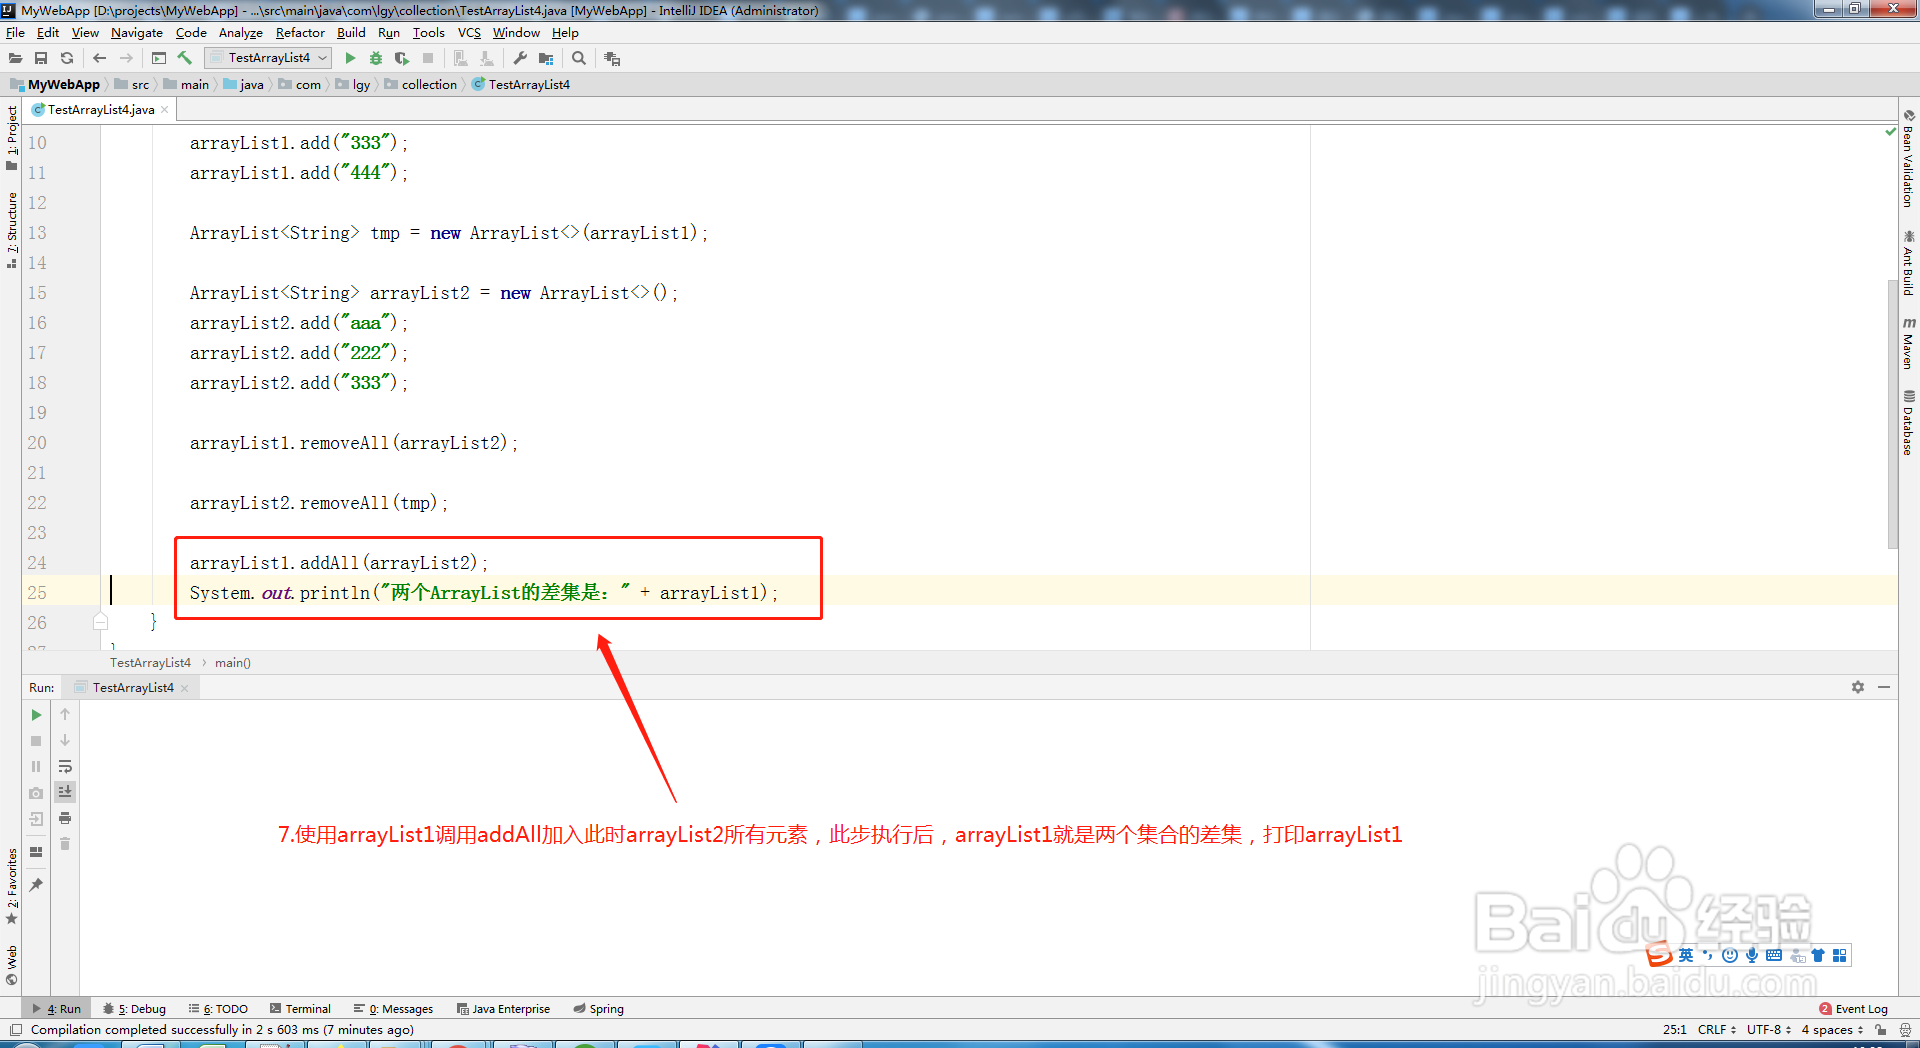Open the VCS menu

469,33
